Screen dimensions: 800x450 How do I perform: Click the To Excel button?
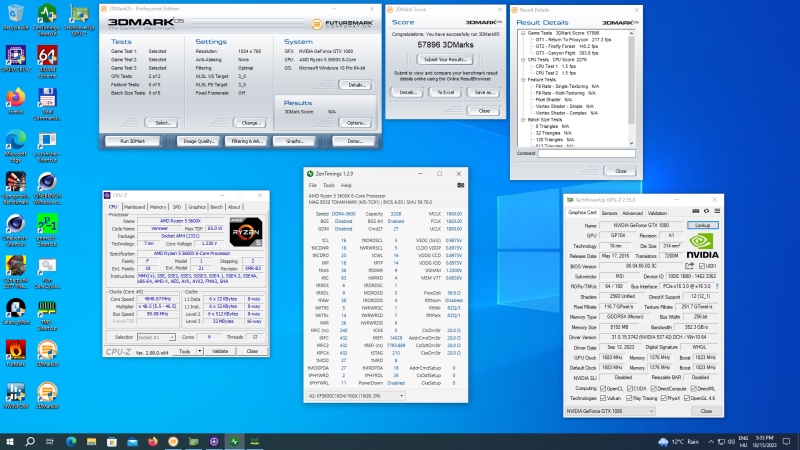(445, 92)
